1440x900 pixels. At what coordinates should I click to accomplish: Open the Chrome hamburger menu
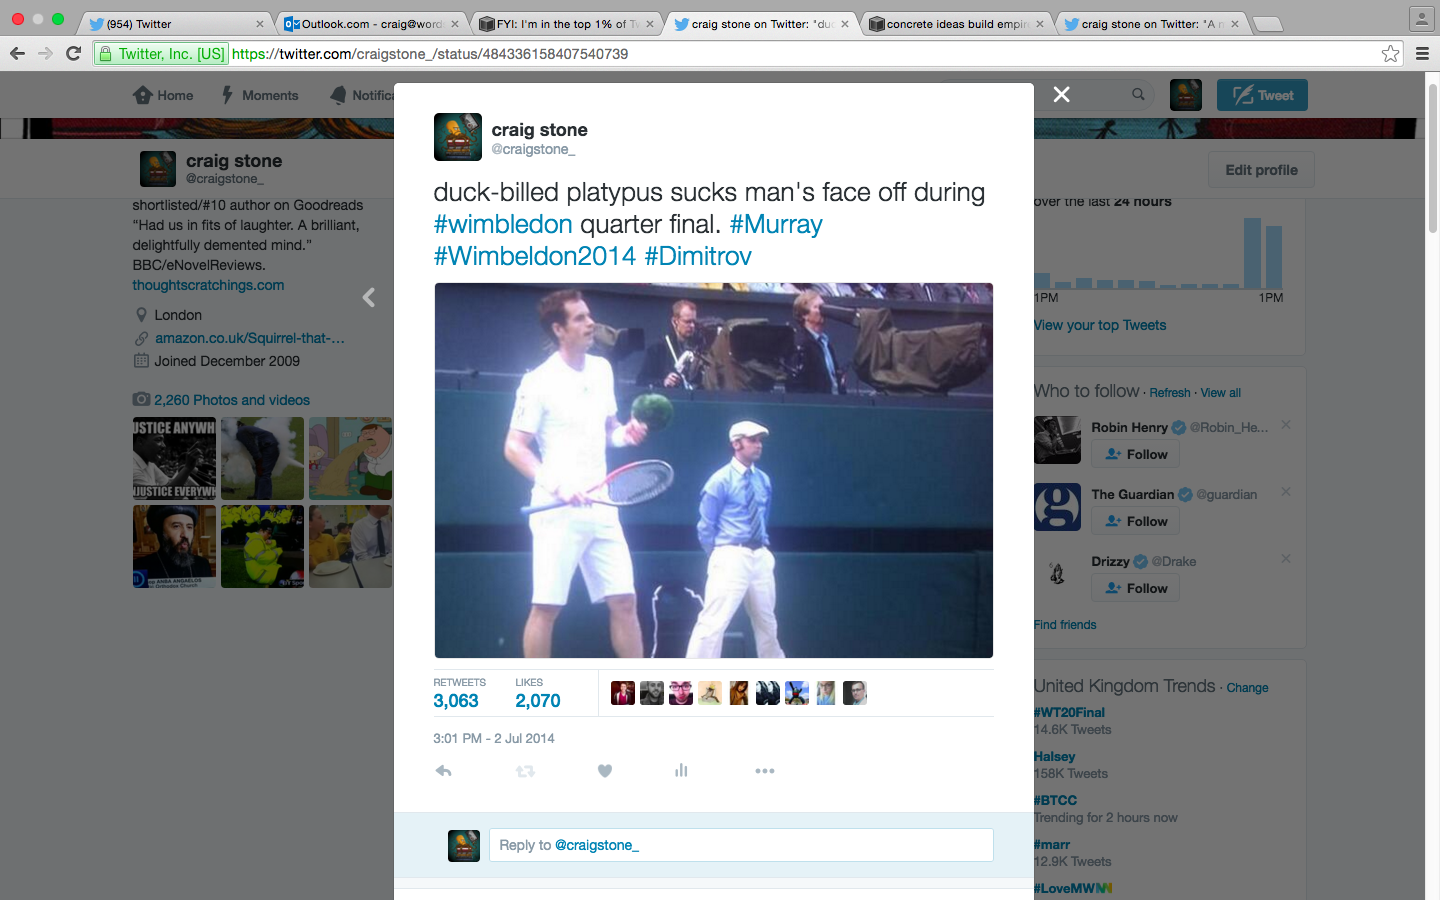[x=1422, y=54]
